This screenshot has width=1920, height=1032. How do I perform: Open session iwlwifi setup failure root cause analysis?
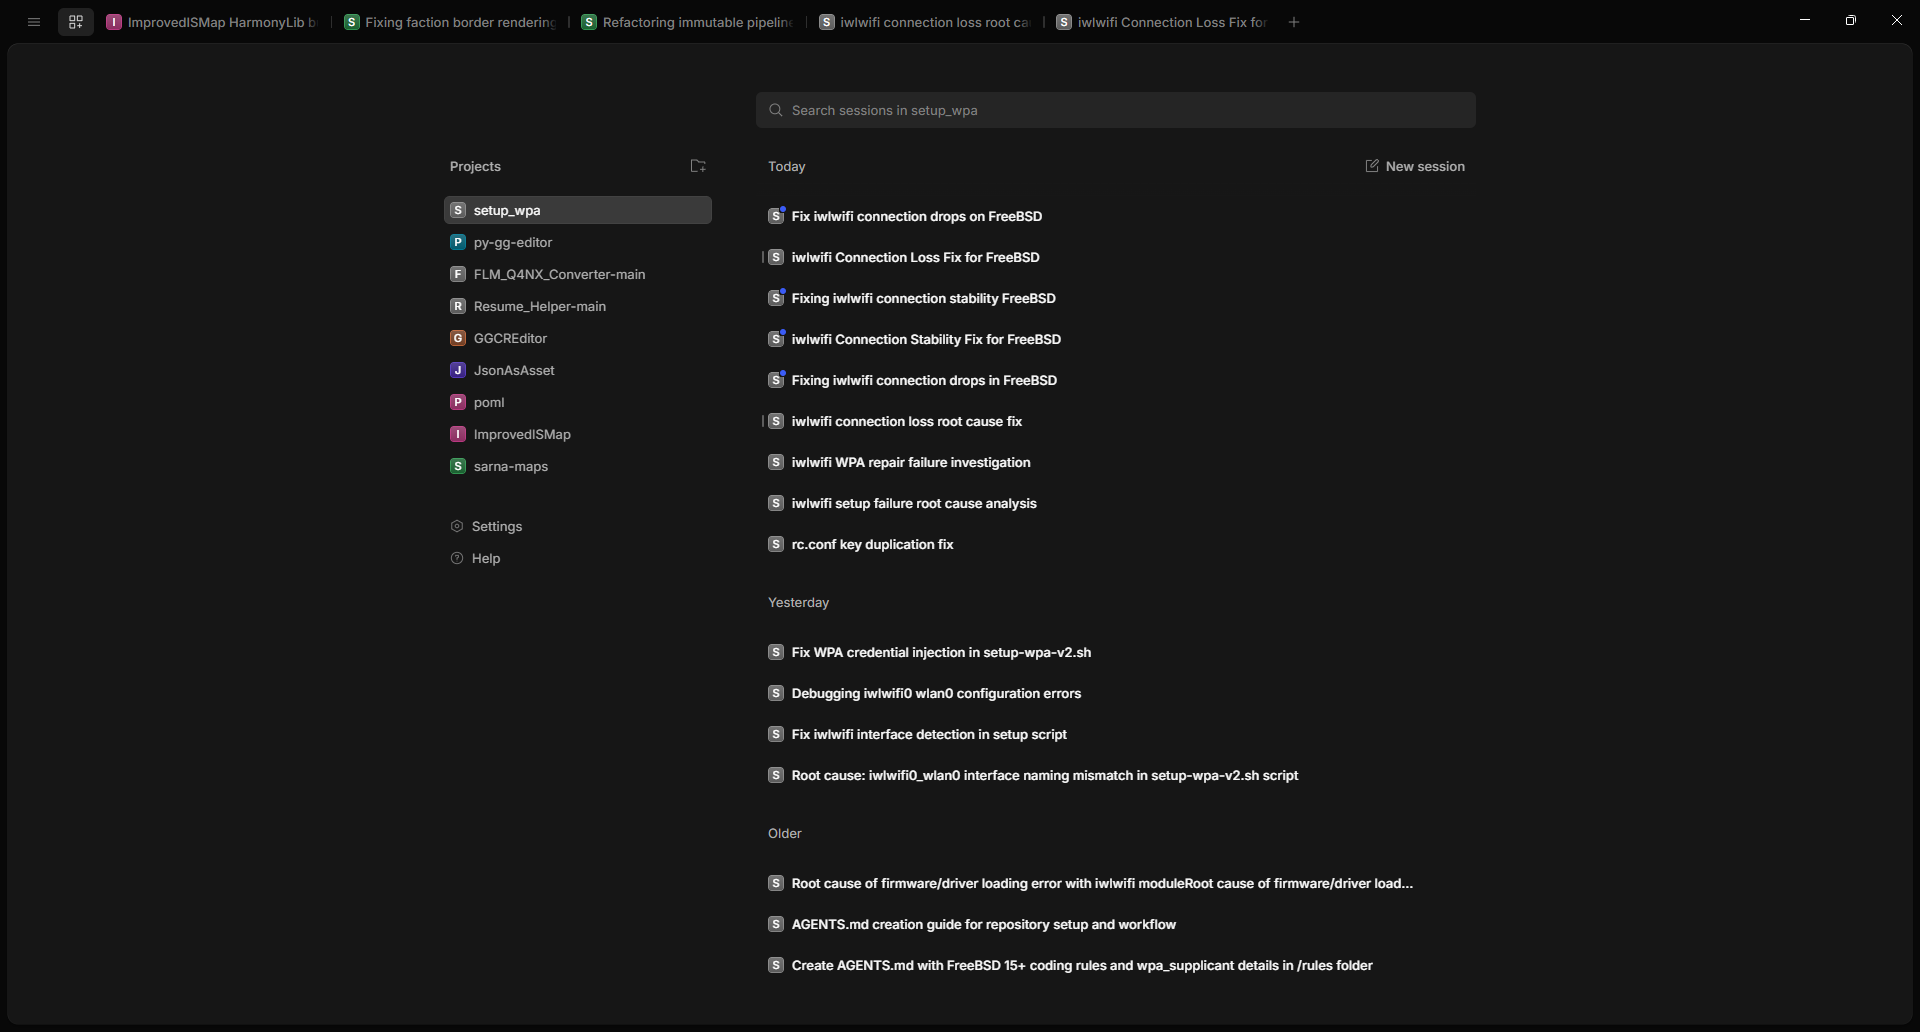[x=1116, y=503]
